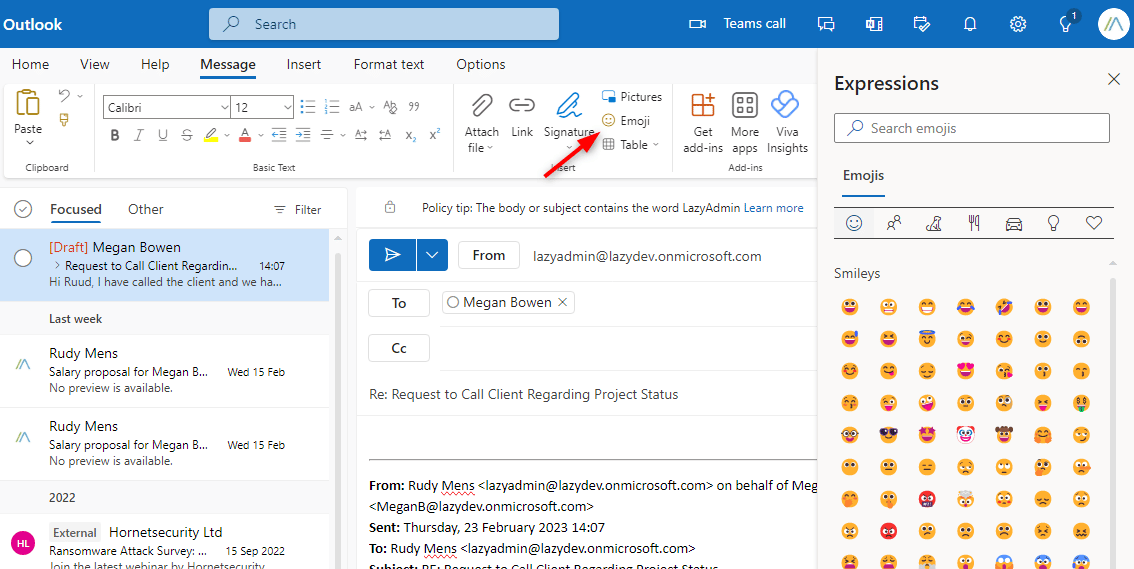This screenshot has width=1134, height=569.
Task: Open More apps
Action: [x=744, y=122]
